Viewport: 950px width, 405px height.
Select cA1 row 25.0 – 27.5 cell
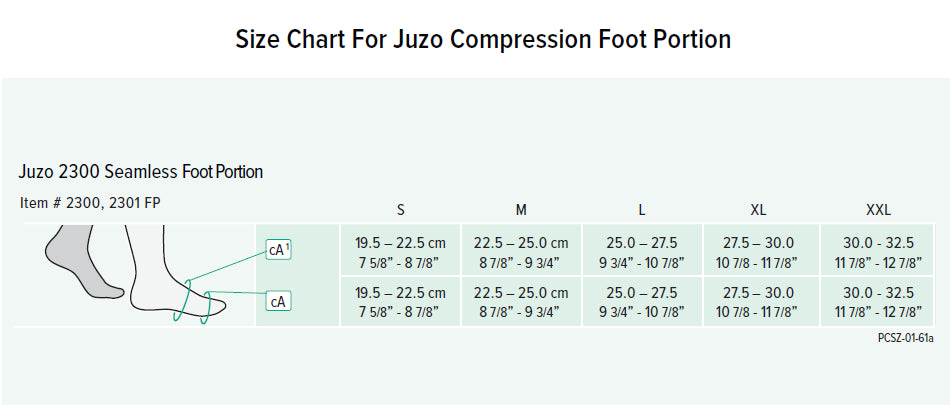coord(641,252)
